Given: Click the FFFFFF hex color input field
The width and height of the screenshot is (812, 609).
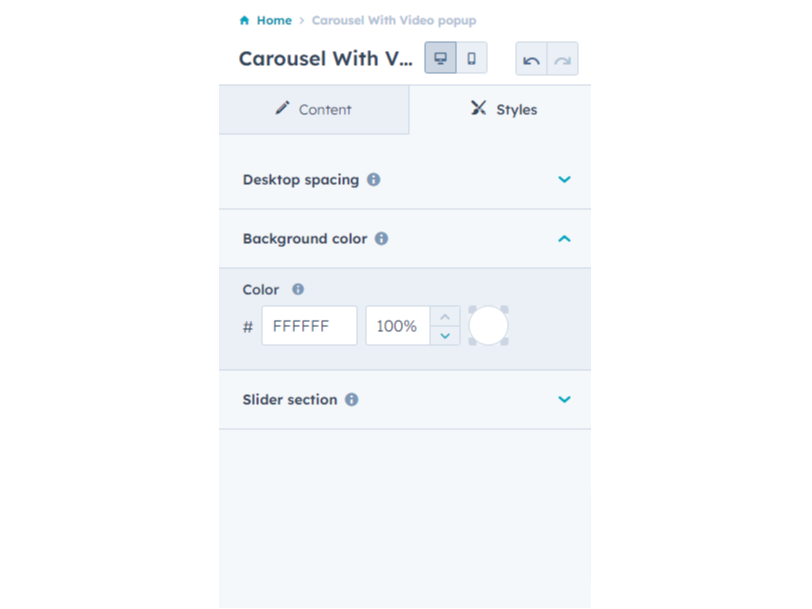Looking at the screenshot, I should pos(309,325).
